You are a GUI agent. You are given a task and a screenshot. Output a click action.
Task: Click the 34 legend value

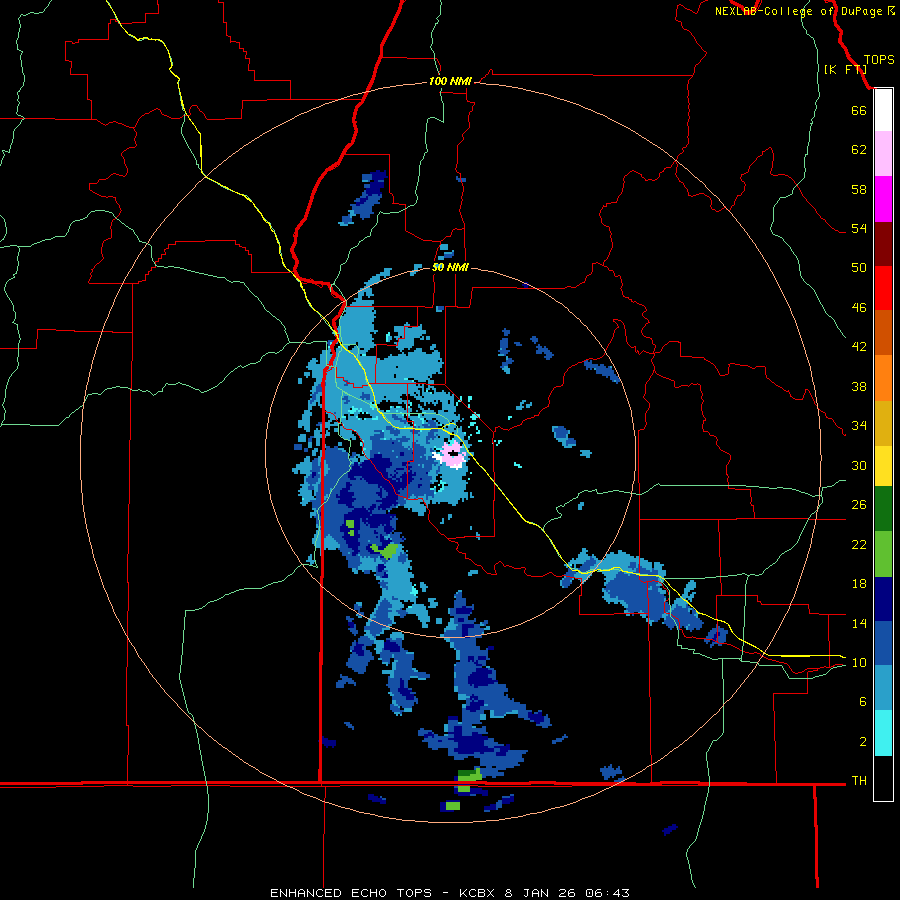[859, 426]
